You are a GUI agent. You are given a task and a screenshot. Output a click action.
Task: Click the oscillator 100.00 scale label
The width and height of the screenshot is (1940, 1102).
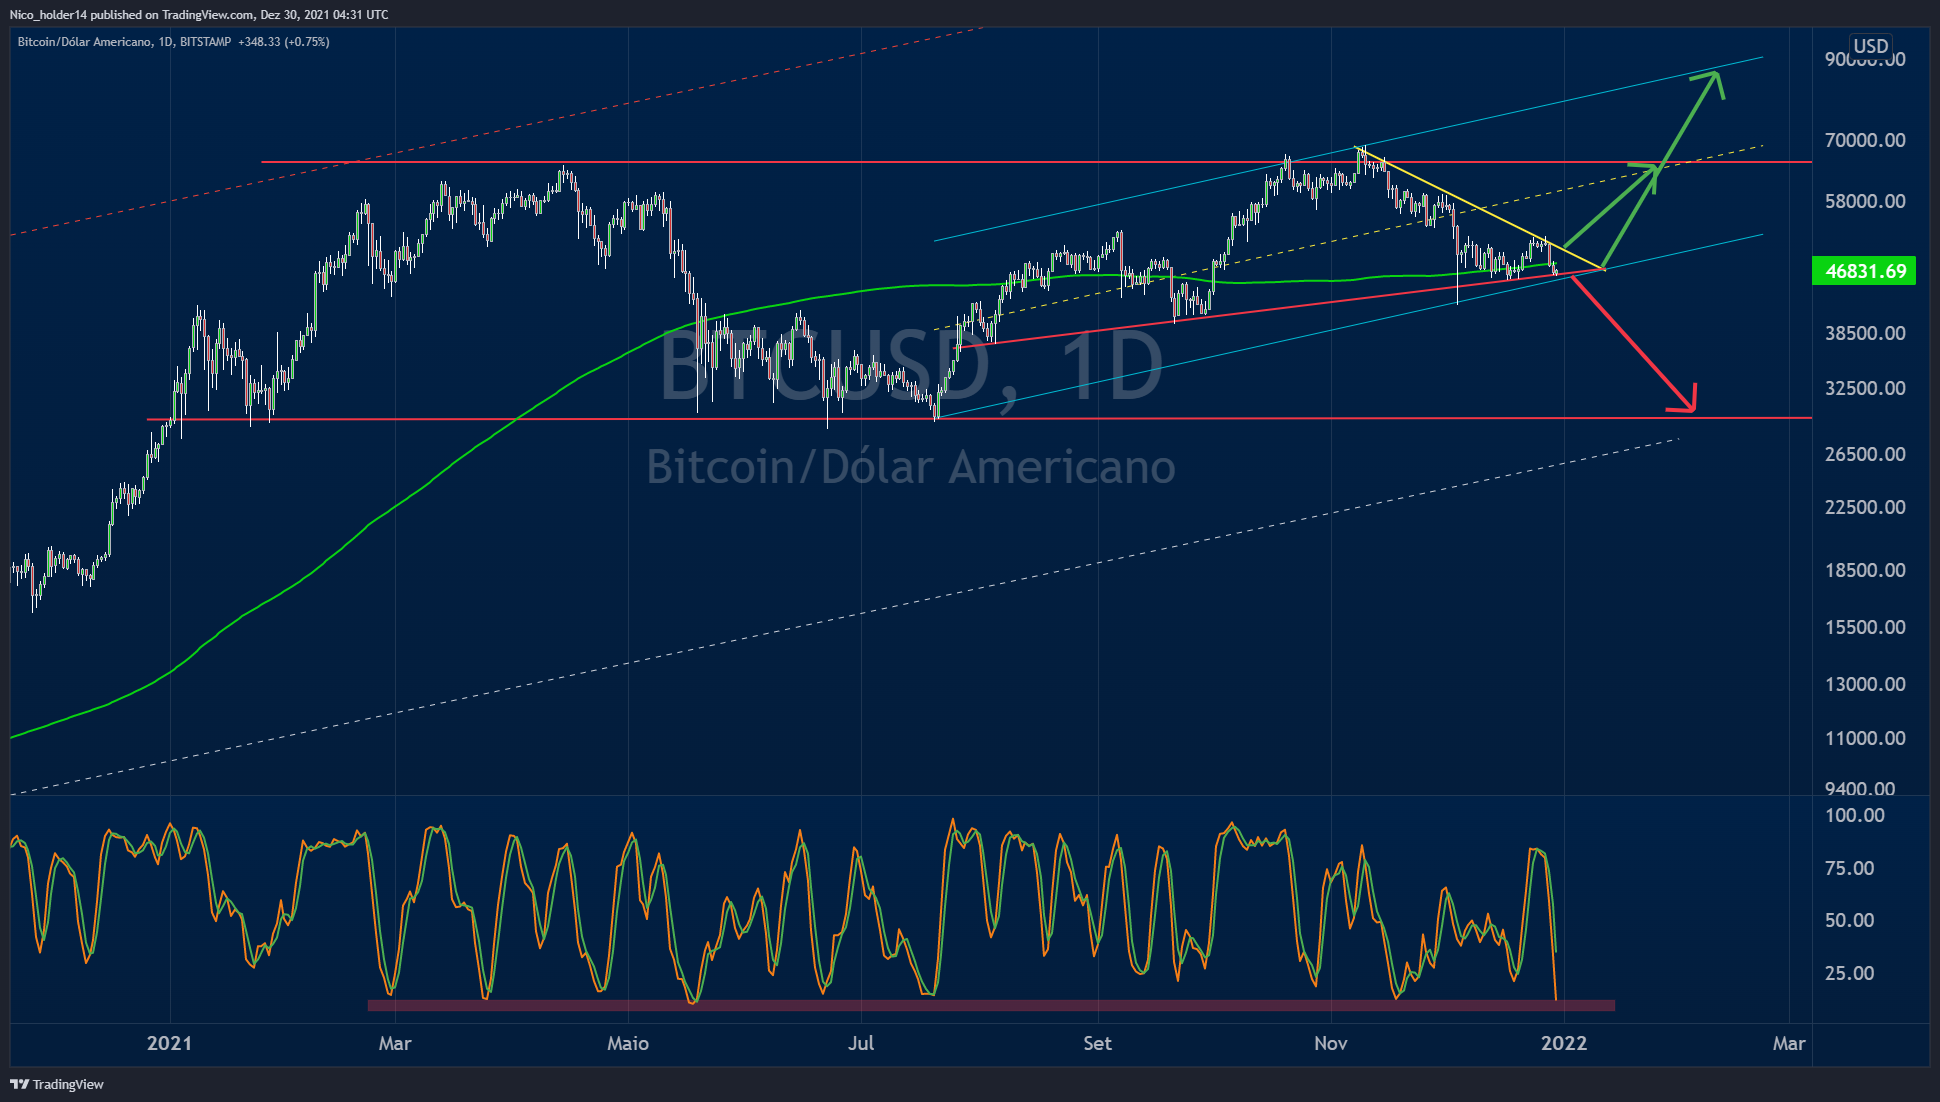[x=1855, y=815]
